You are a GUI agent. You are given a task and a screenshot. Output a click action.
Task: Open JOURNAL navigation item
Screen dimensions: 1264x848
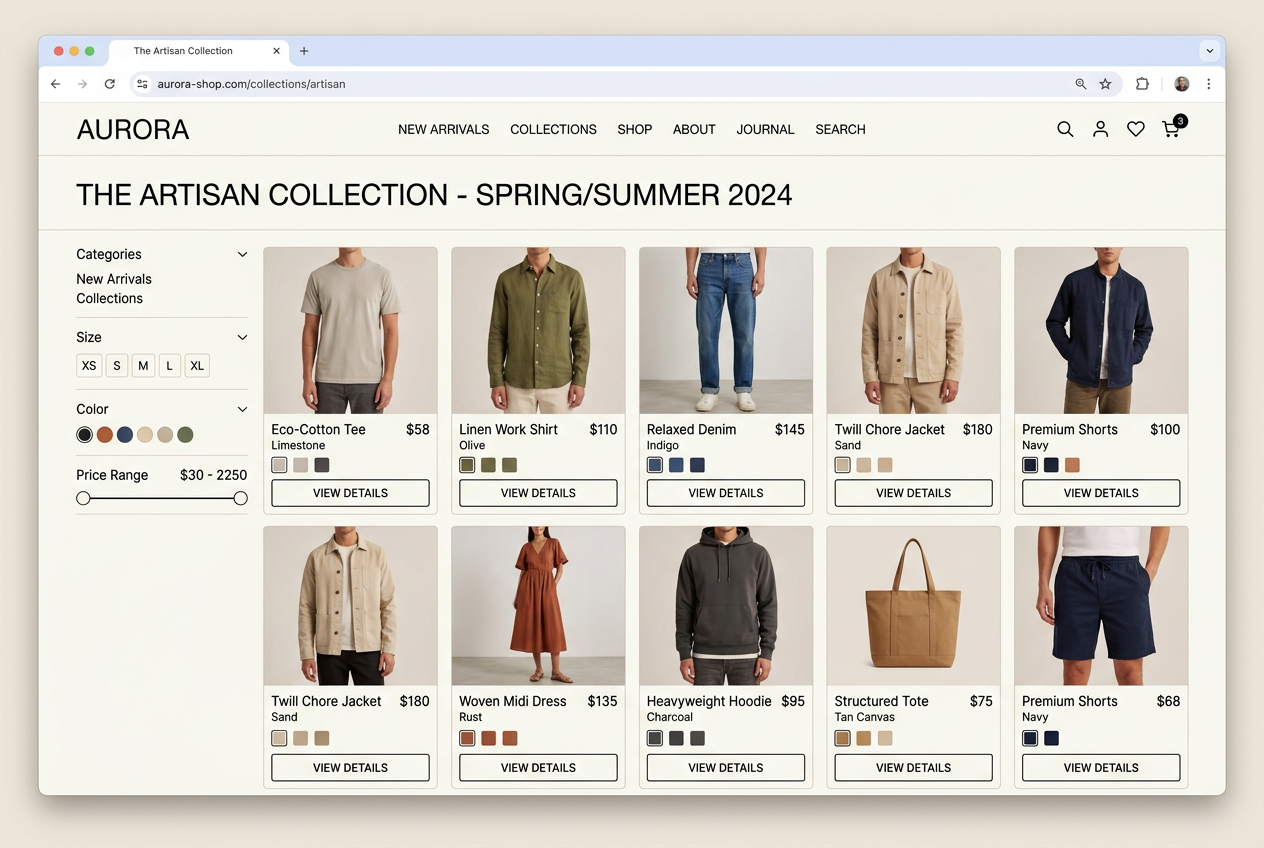[x=766, y=129]
